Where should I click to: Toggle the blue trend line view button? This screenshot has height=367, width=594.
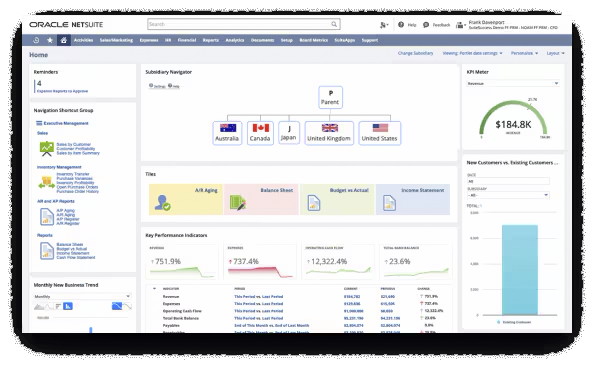click(117, 306)
